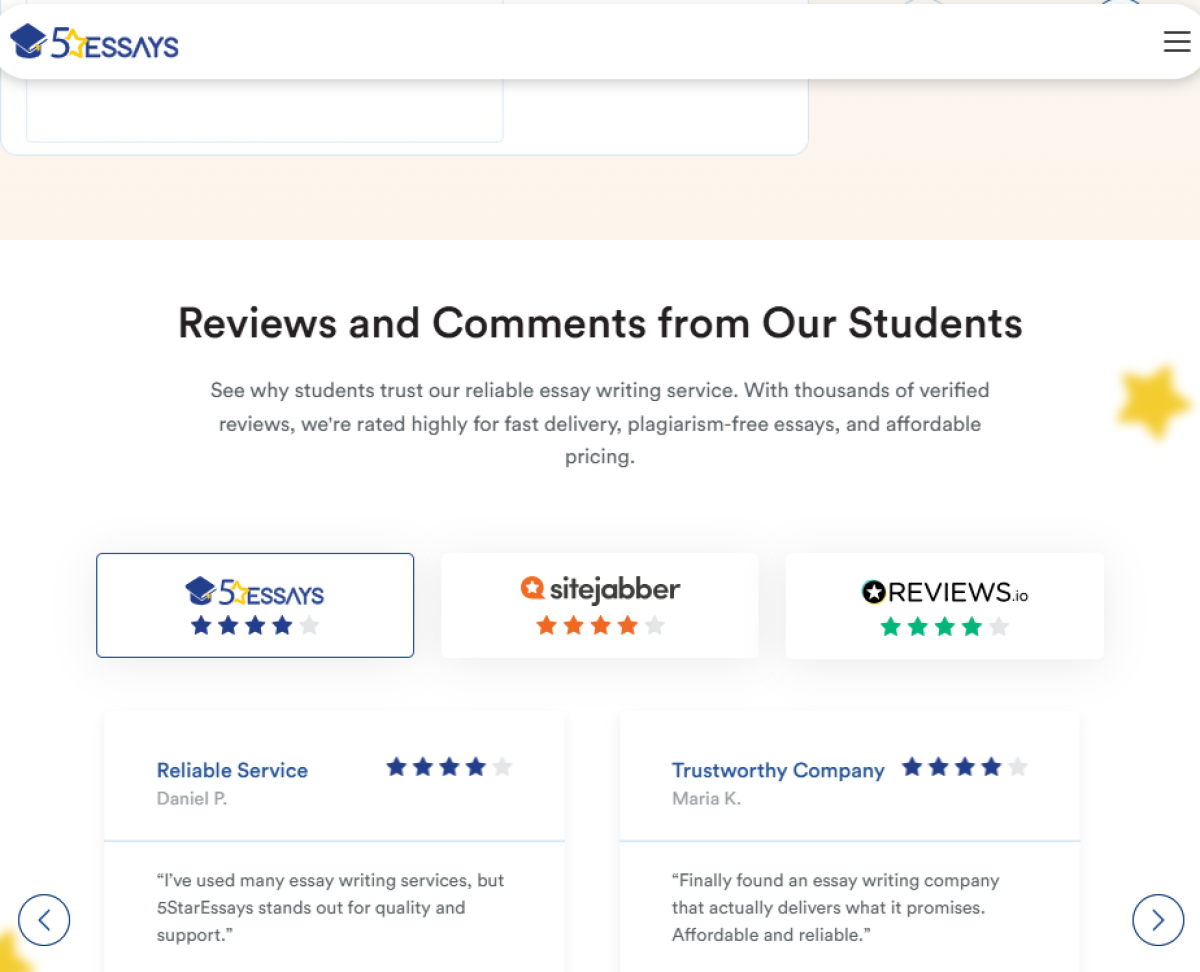Viewport: 1200px width, 972px height.
Task: Switch to the REVIEWS.io tab
Action: pos(944,605)
